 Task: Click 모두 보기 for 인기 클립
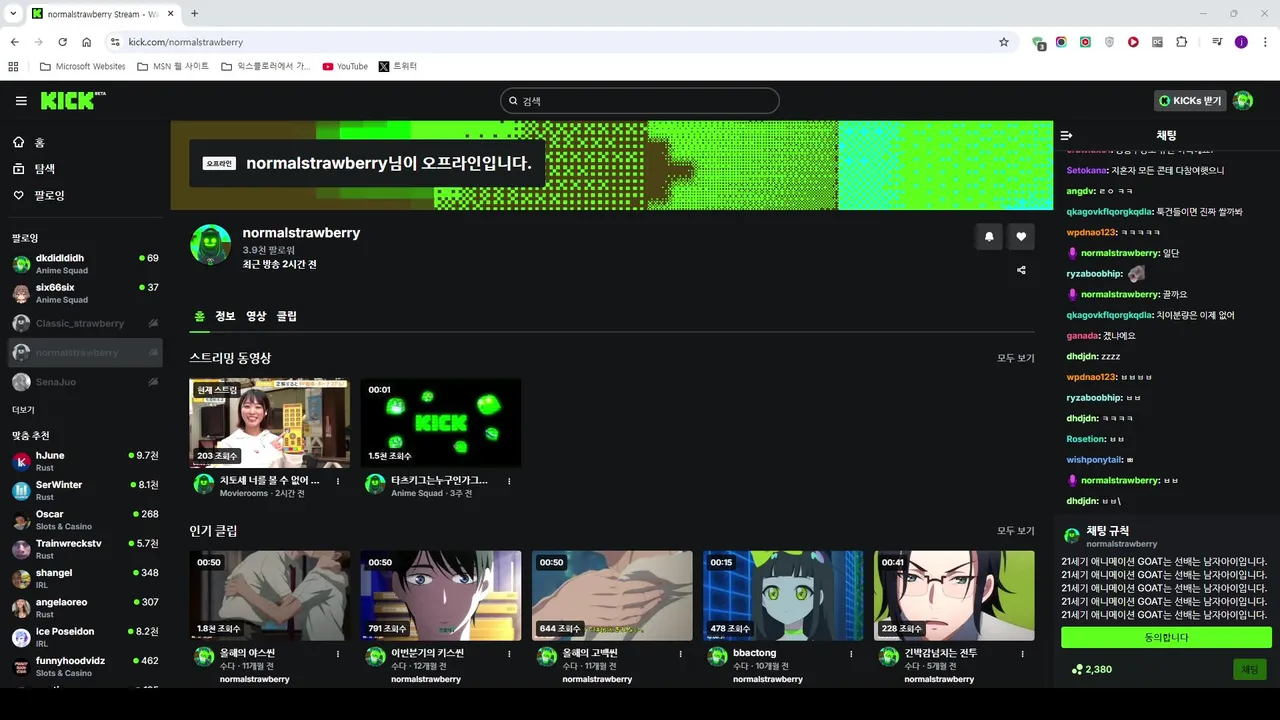click(x=1016, y=531)
